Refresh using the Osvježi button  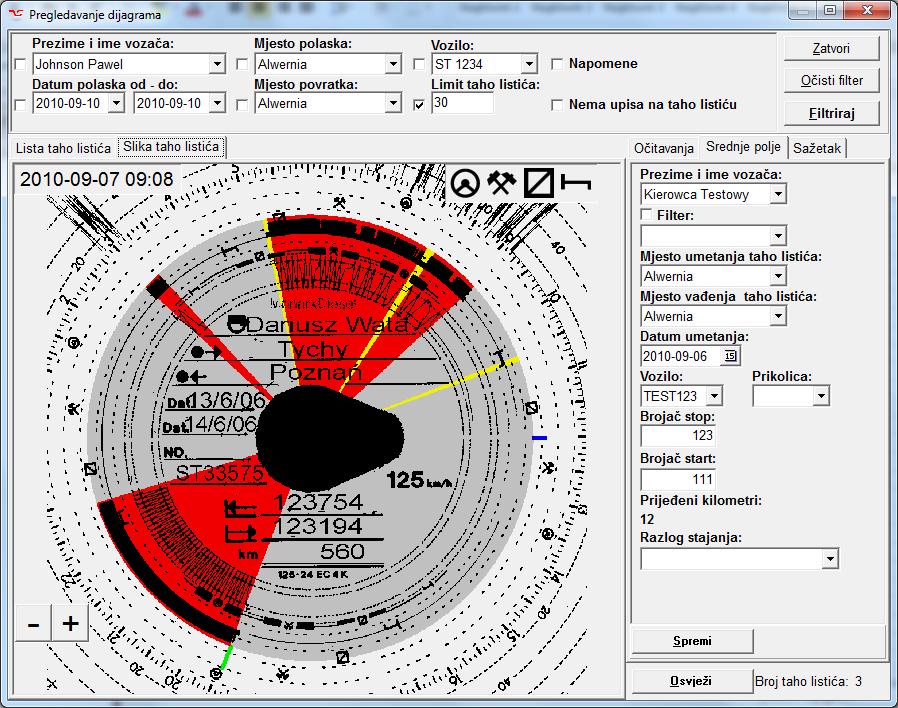691,681
